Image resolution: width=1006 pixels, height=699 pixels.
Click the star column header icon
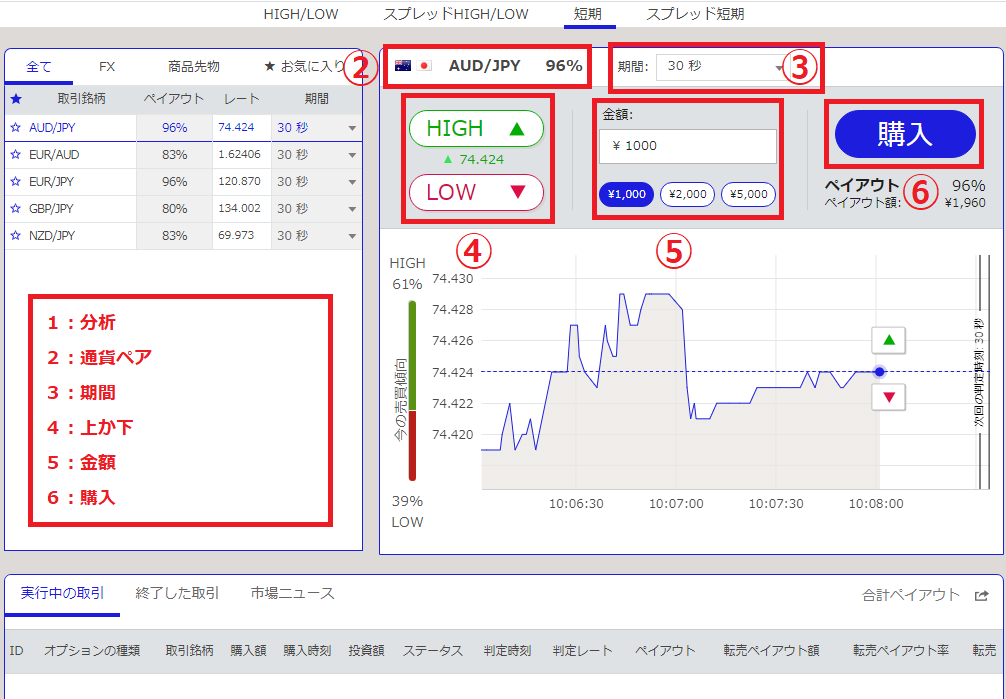point(16,99)
